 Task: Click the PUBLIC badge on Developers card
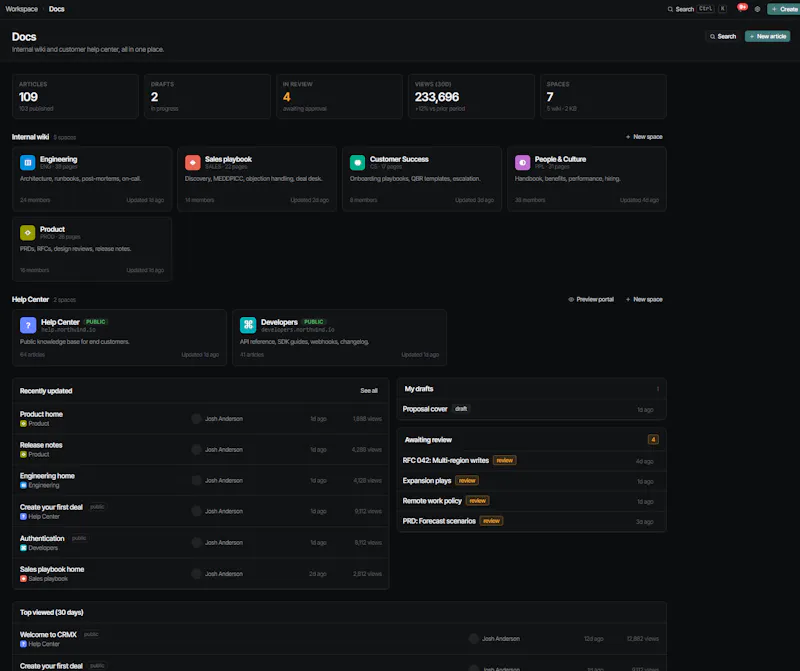tap(314, 322)
